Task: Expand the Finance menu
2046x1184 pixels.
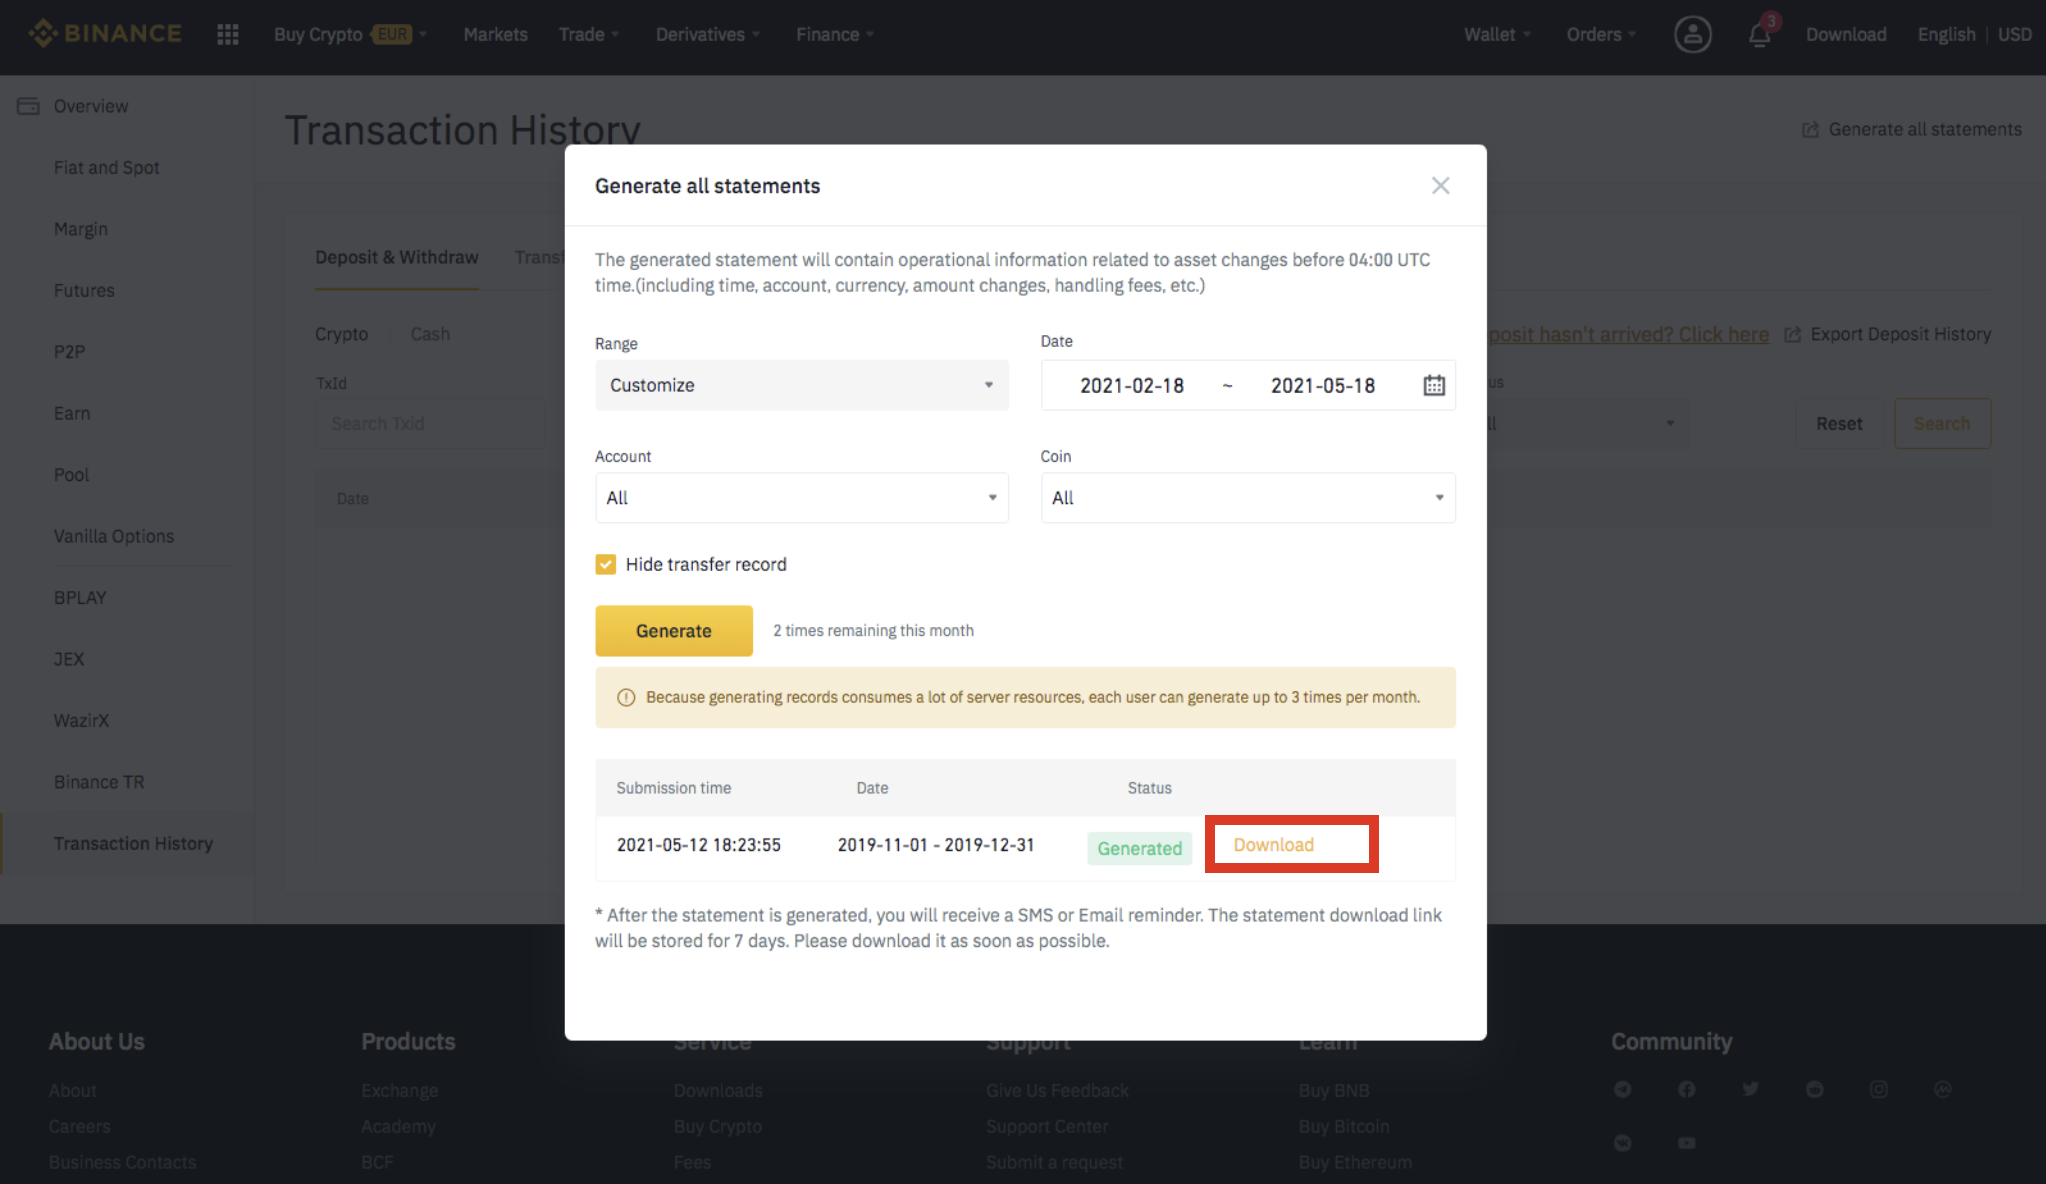Action: point(835,34)
